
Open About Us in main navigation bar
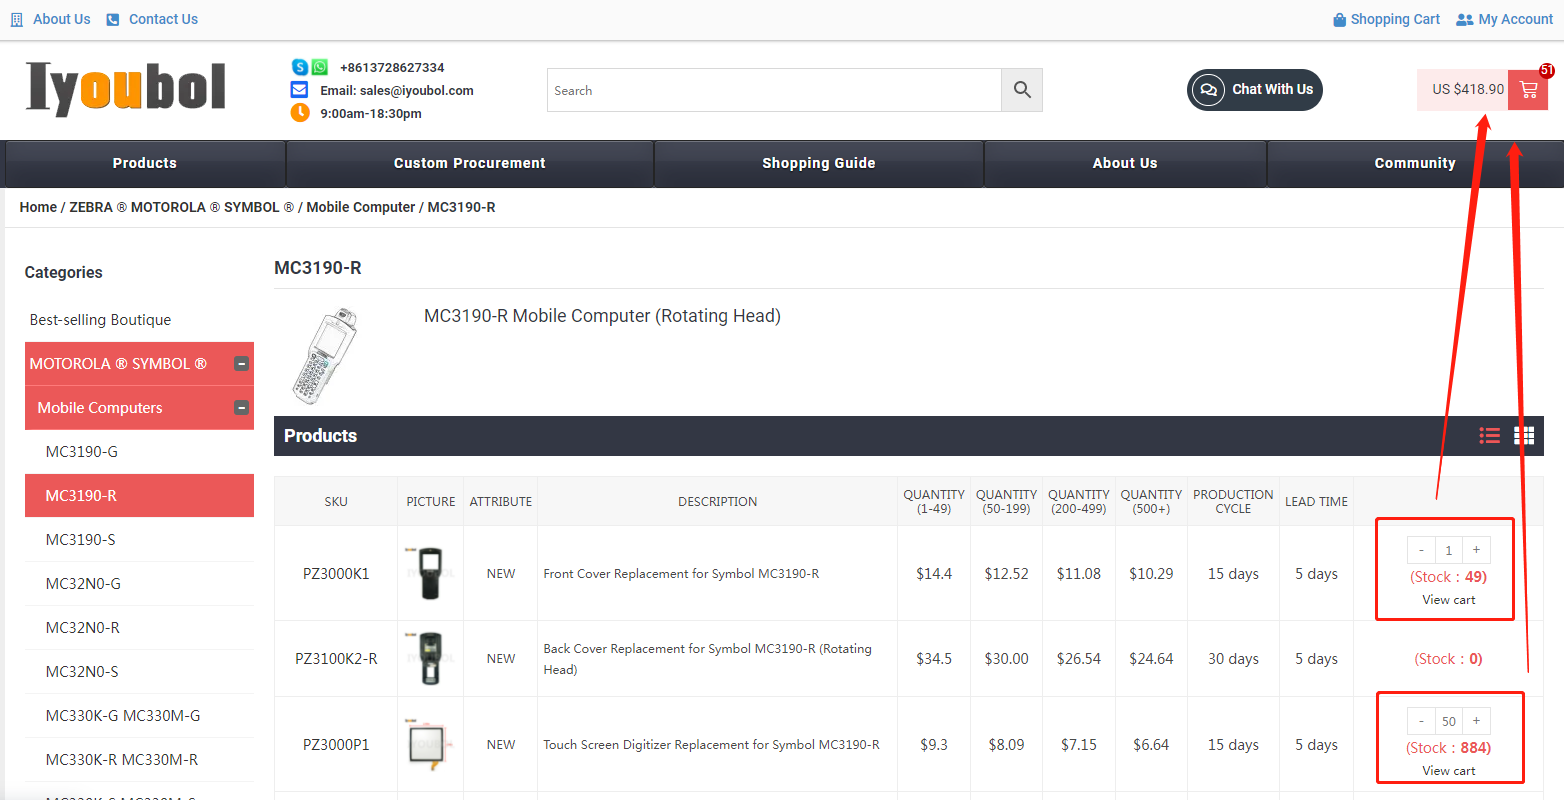[x=1125, y=163]
